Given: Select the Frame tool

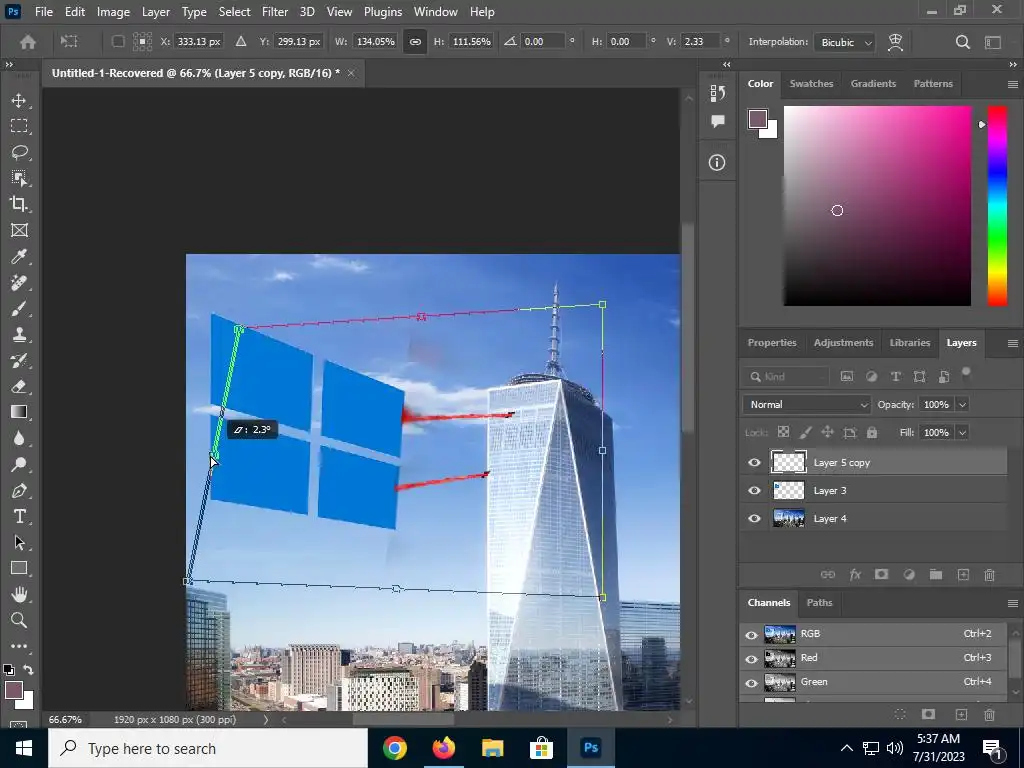Looking at the screenshot, I should (x=19, y=230).
